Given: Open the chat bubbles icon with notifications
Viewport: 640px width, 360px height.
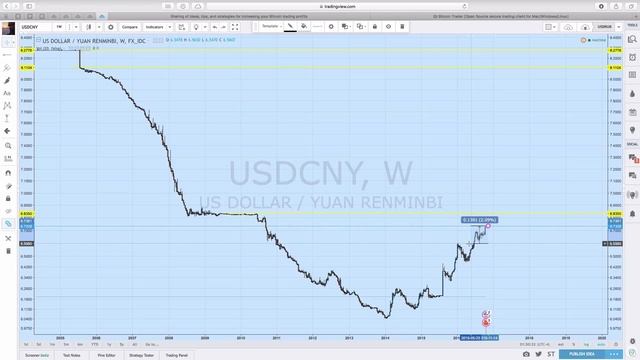Looking at the screenshot, I should (x=633, y=158).
